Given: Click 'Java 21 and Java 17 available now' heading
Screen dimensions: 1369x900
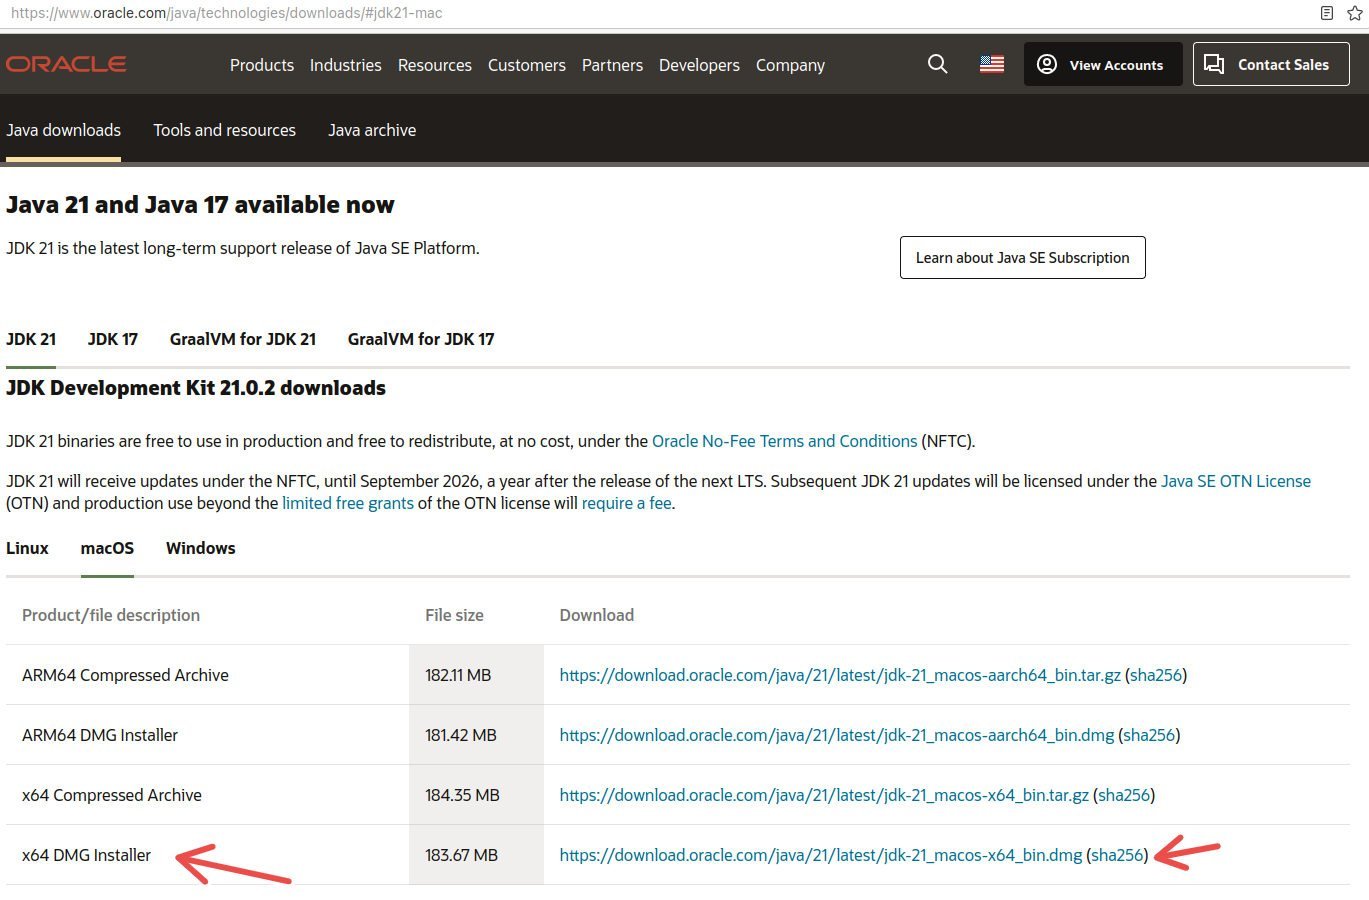Looking at the screenshot, I should click(x=200, y=205).
